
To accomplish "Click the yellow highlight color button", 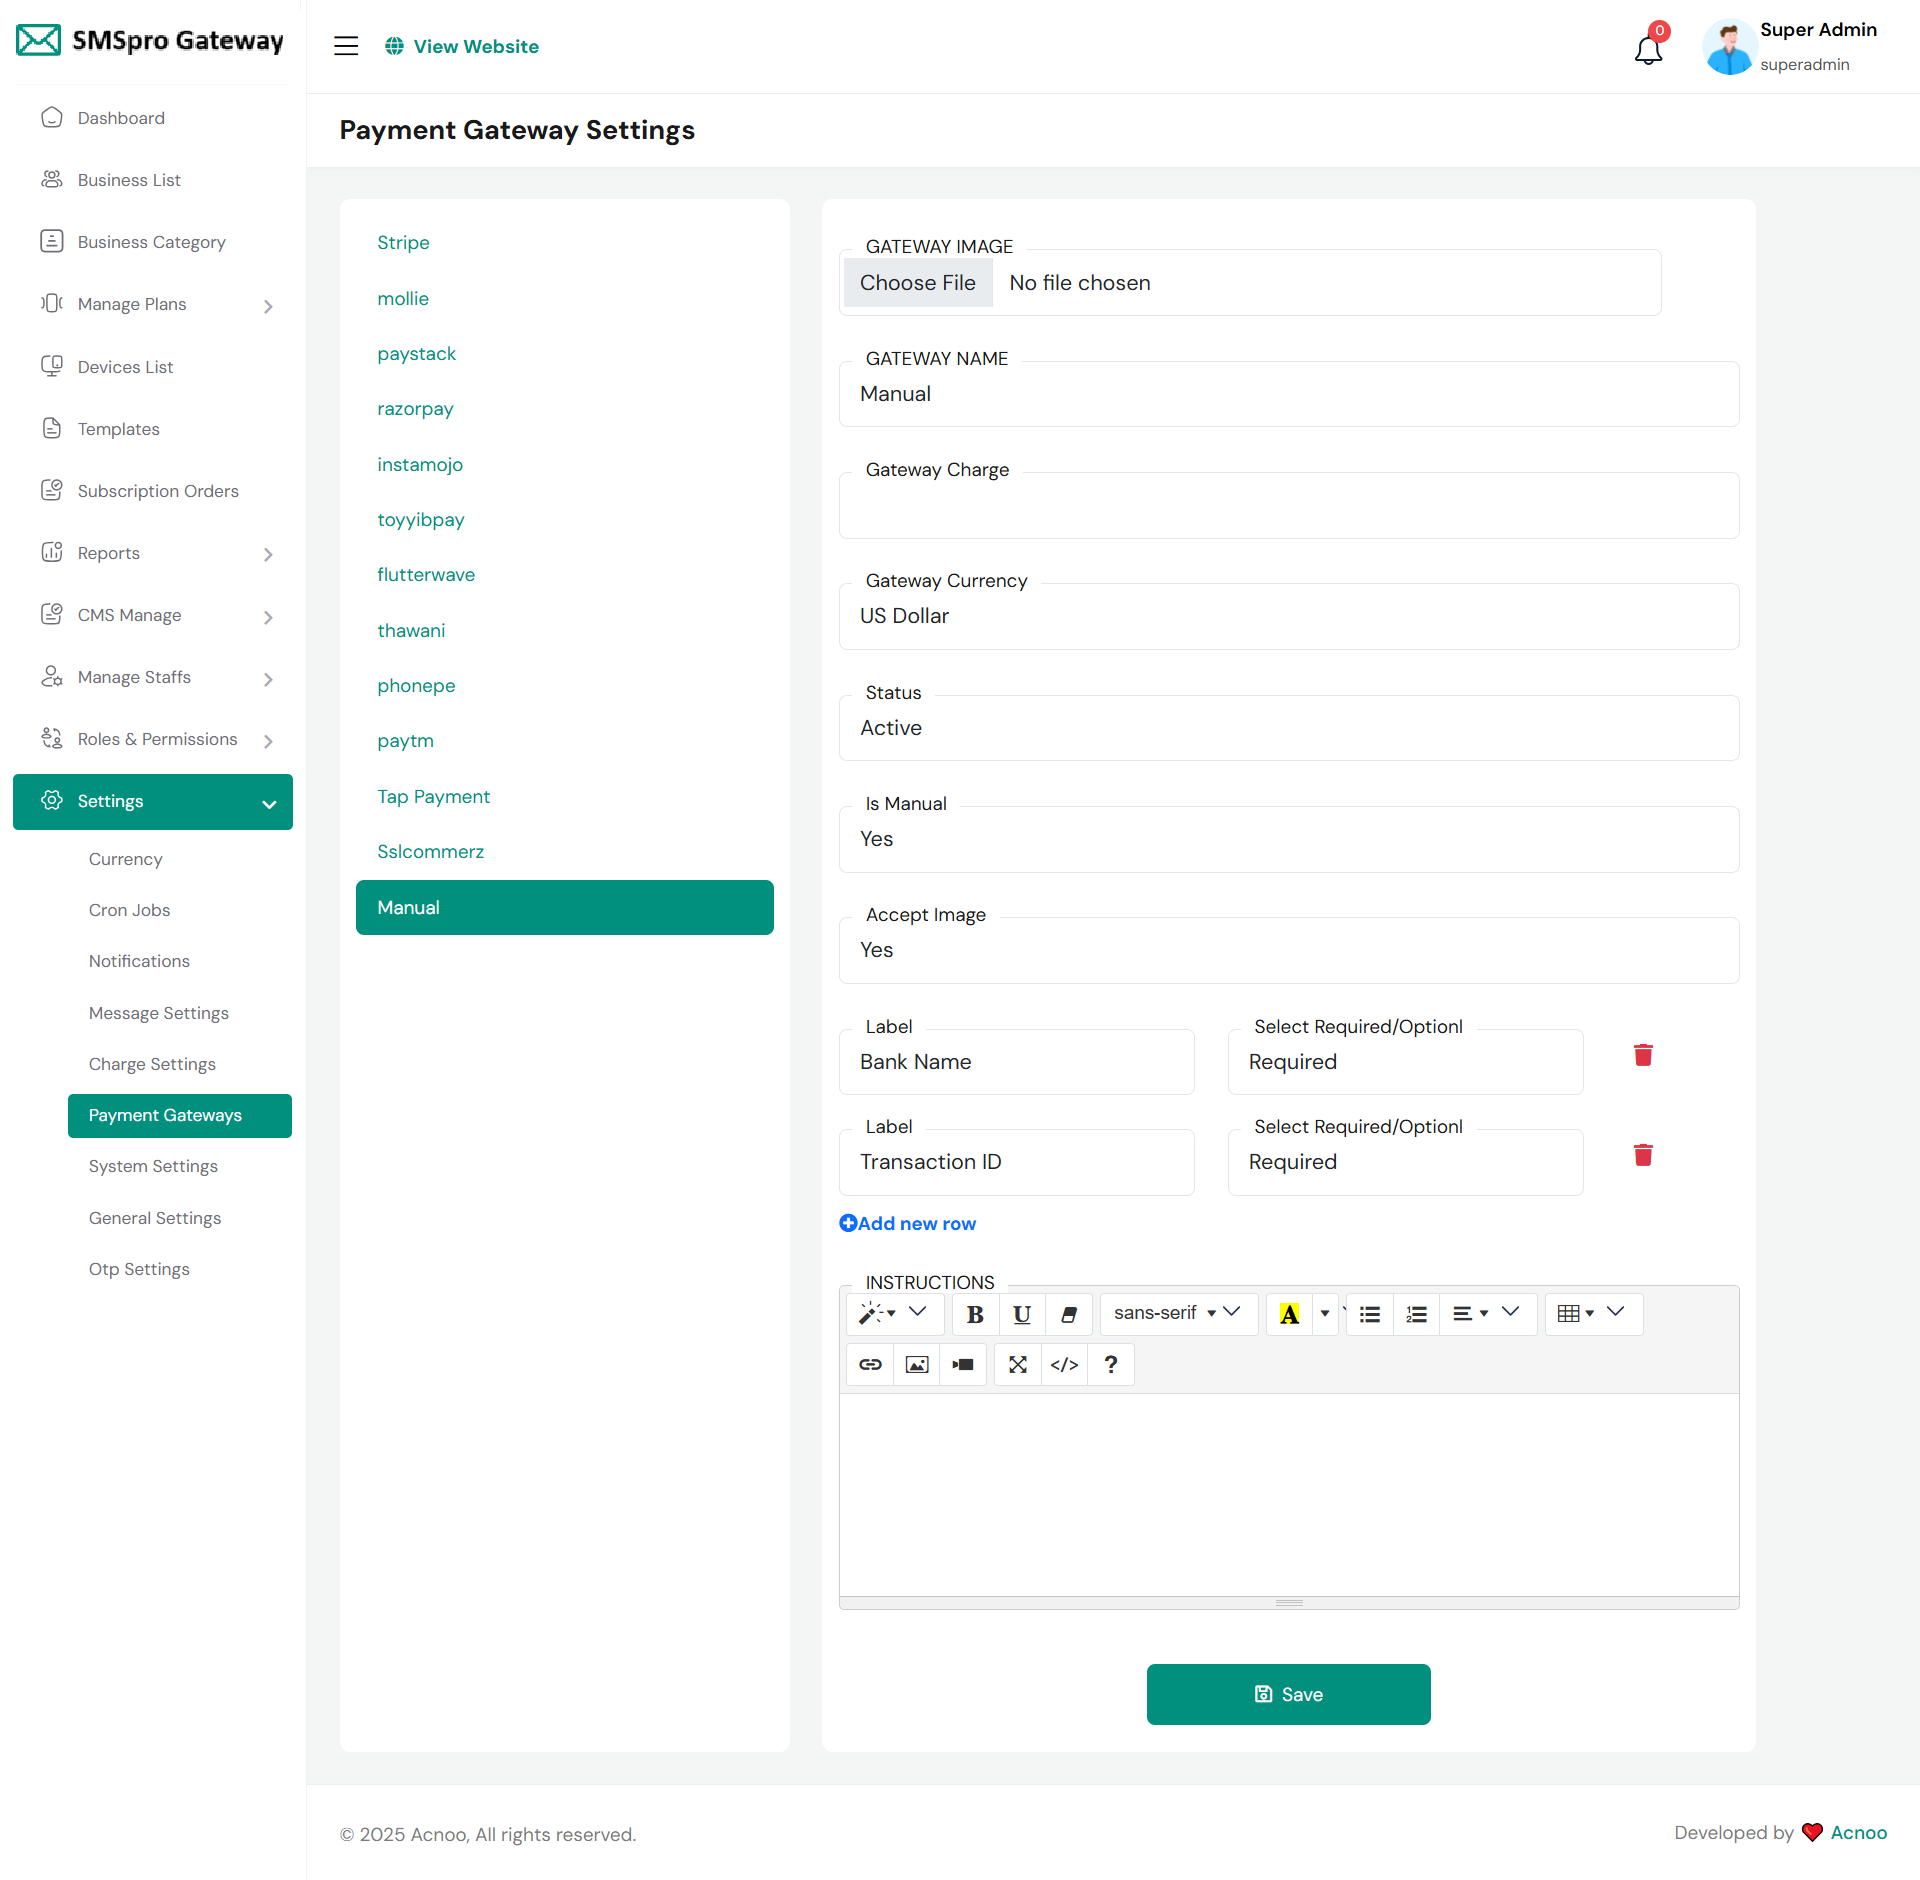I will pyautogui.click(x=1289, y=1314).
